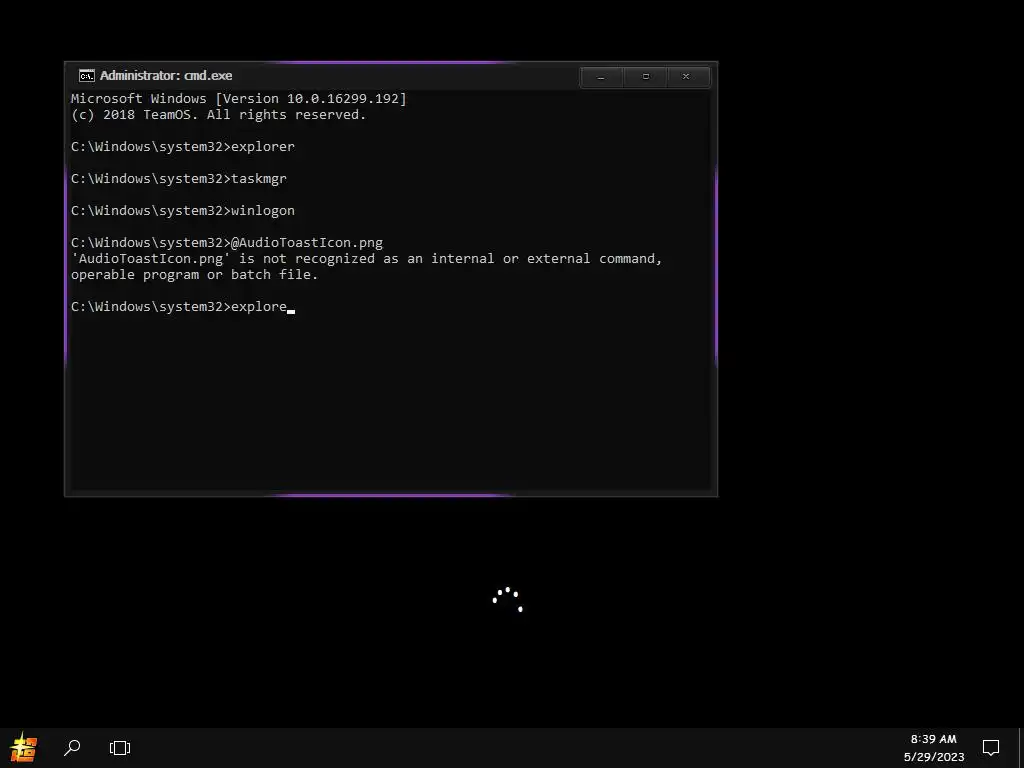Screen dimensions: 1024x768
Task: Click 'Administrator: cmd.exe' title text
Action: 166,76
